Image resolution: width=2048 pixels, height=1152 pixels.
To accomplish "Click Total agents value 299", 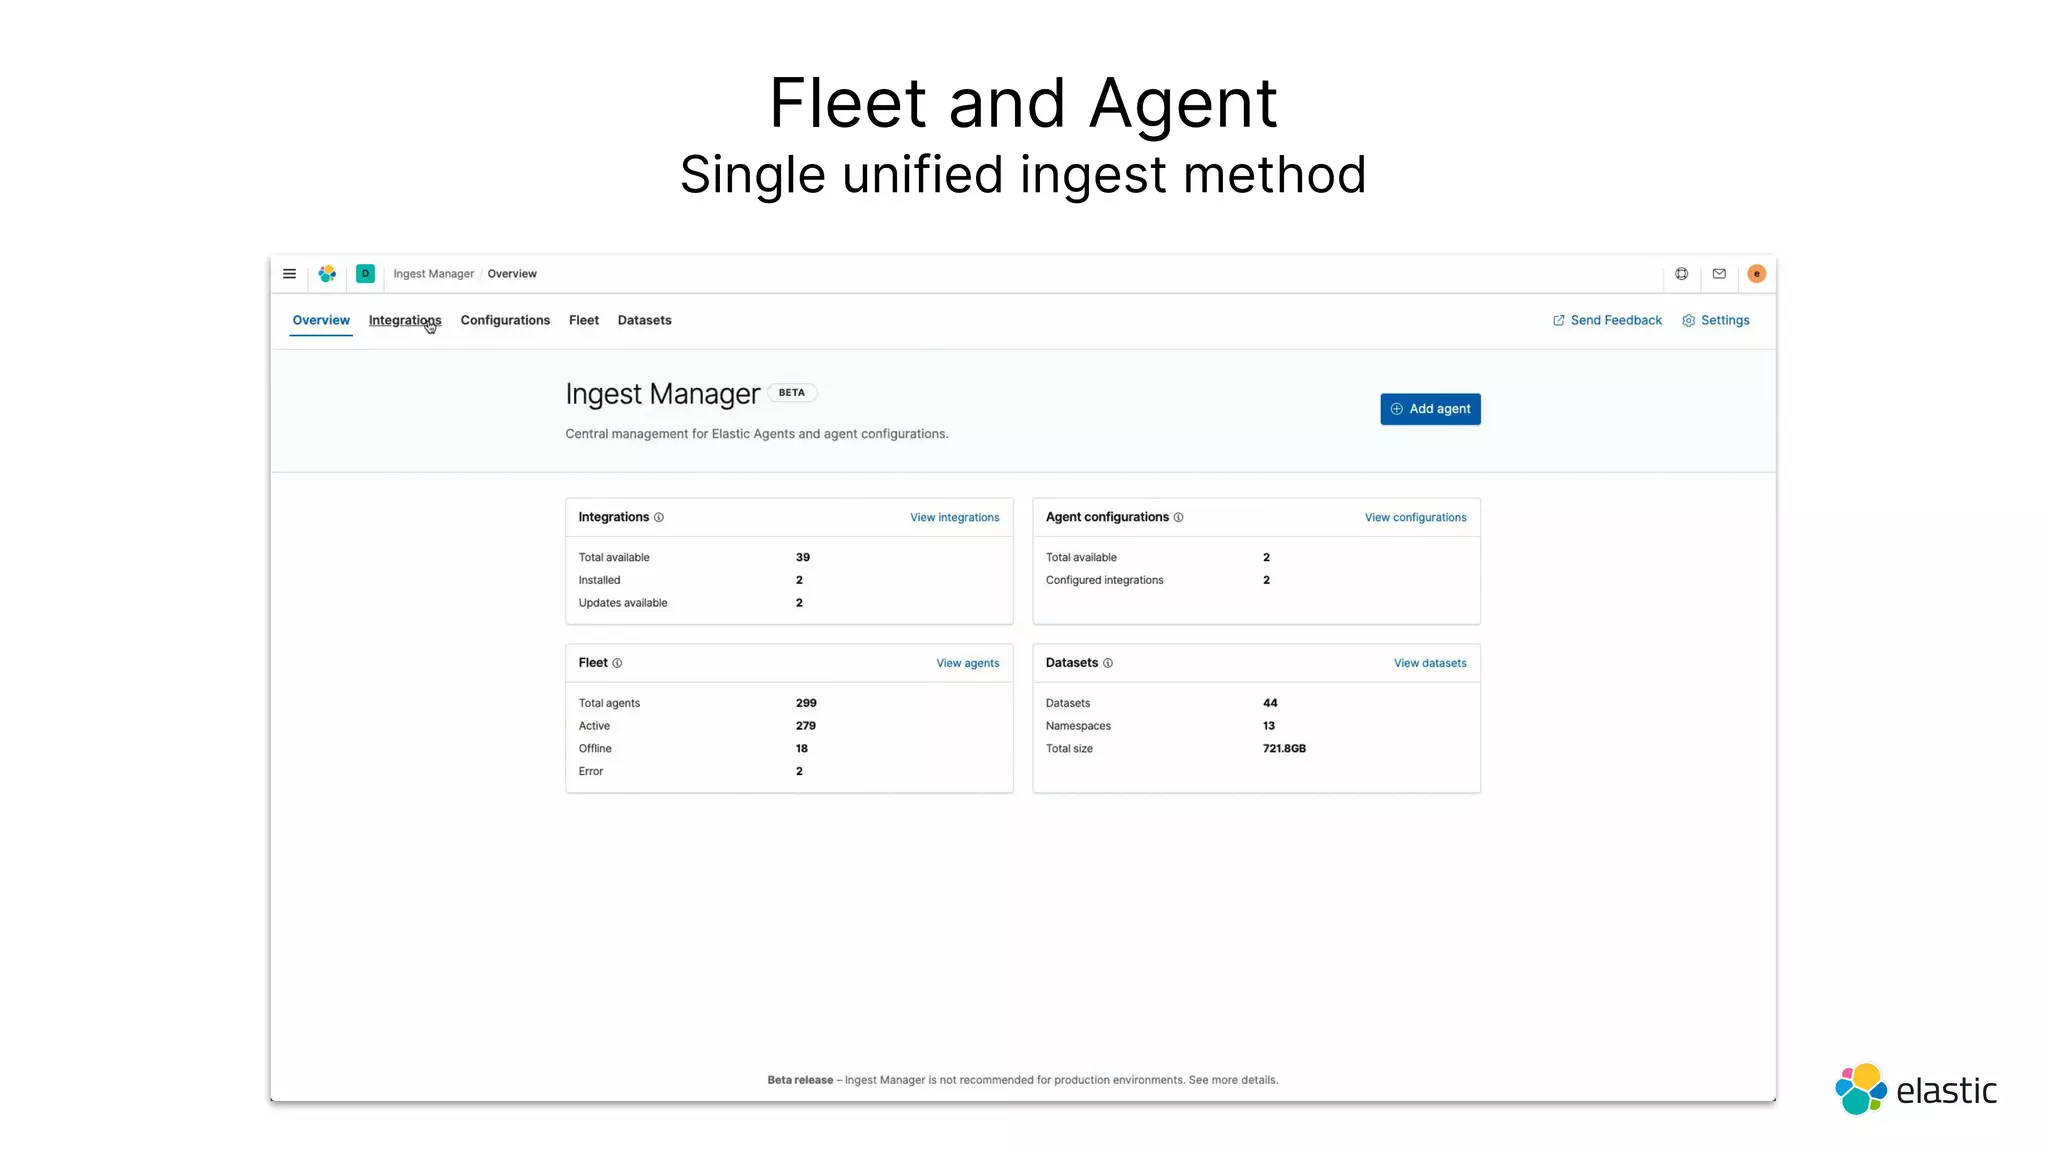I will (x=806, y=703).
